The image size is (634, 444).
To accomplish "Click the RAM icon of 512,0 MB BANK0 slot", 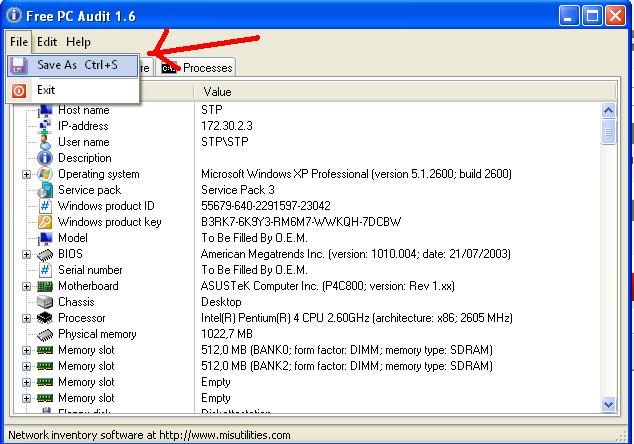I will [x=45, y=350].
